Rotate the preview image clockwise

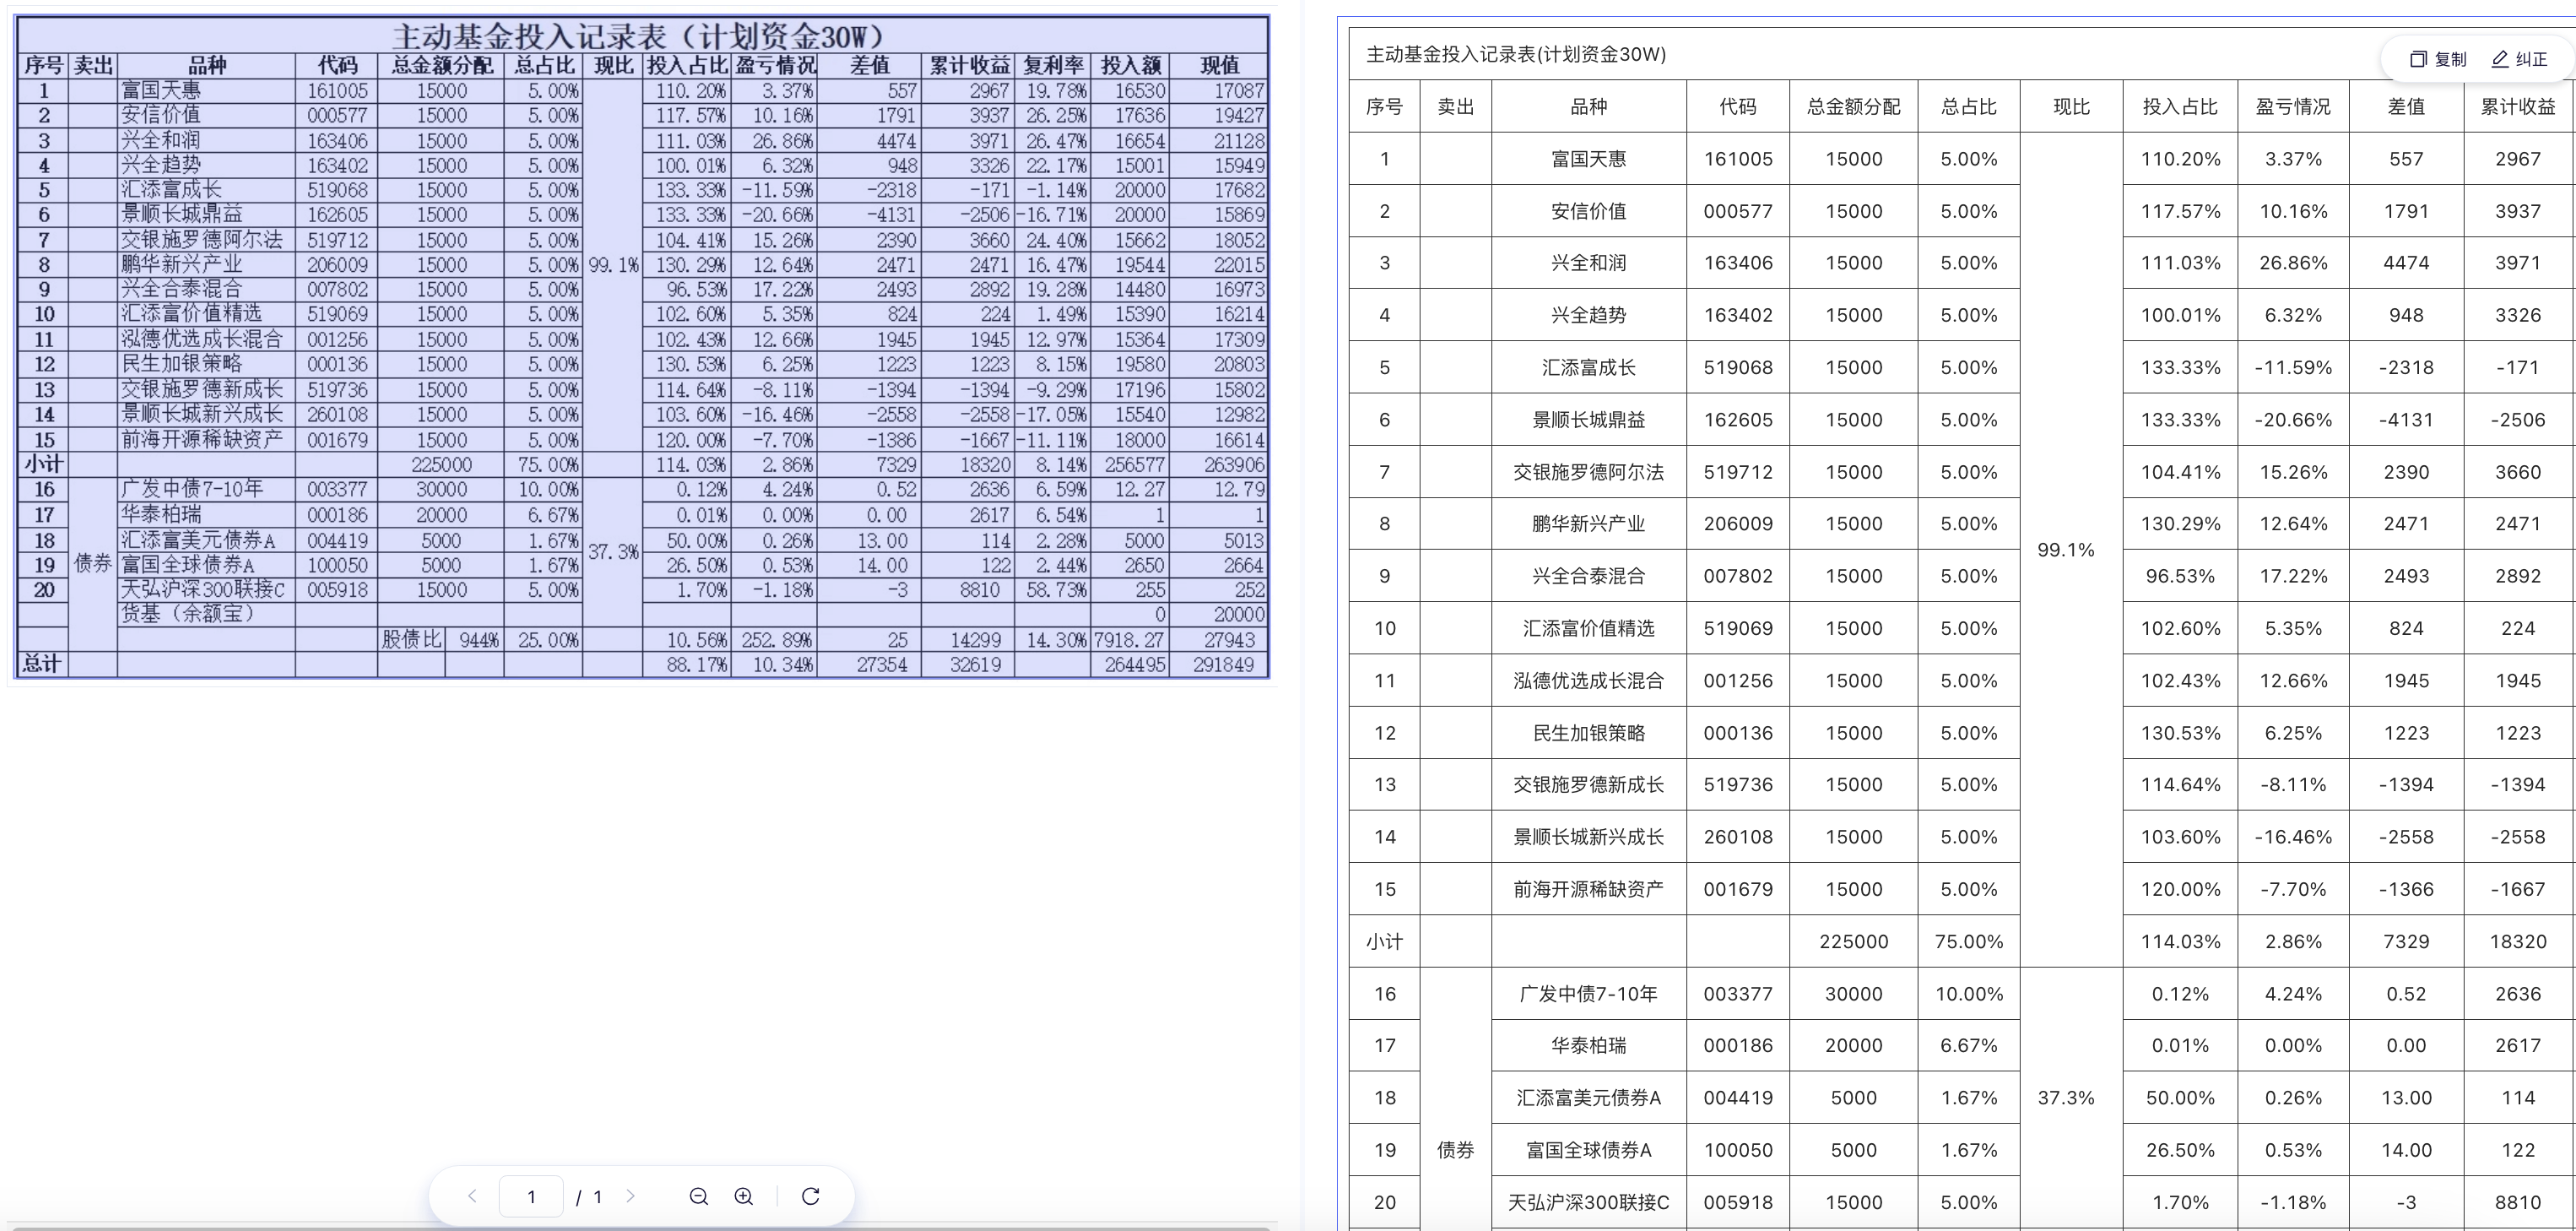click(x=811, y=1196)
